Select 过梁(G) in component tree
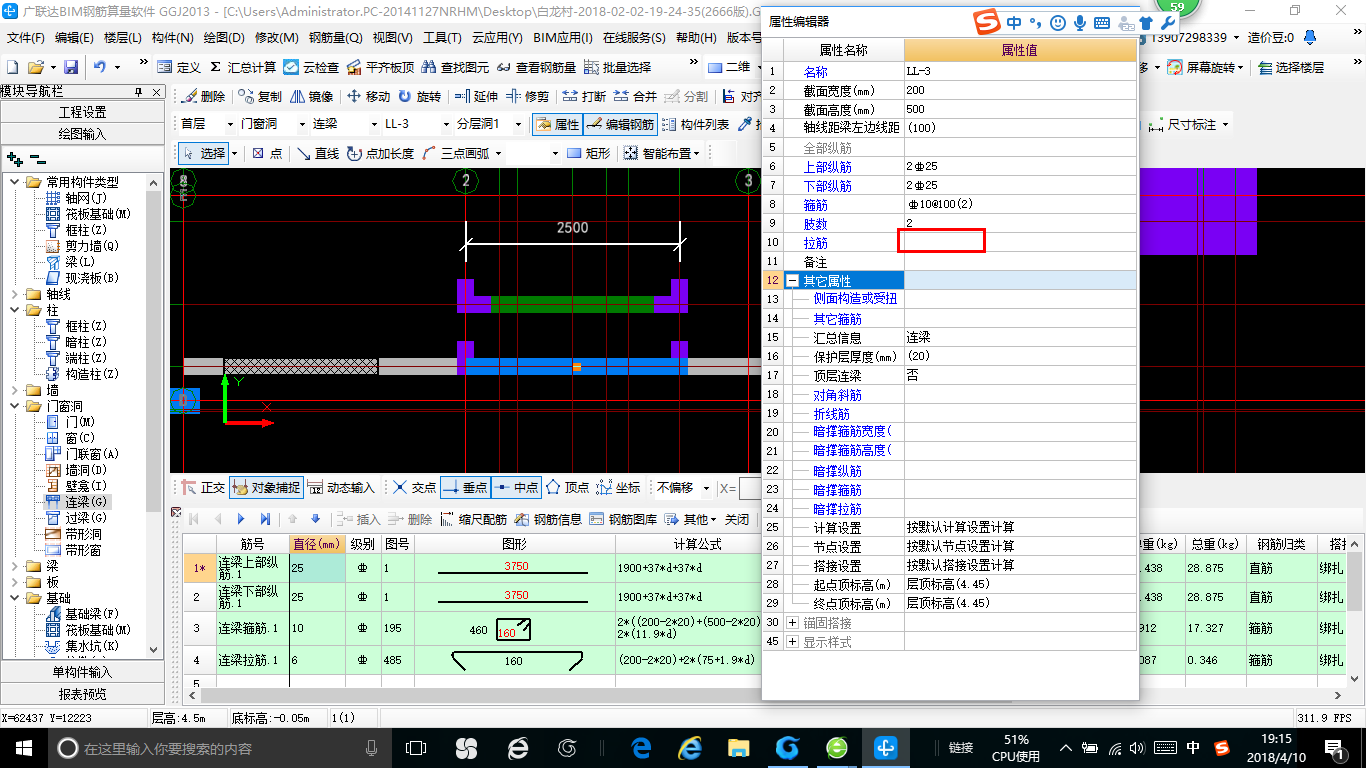 [x=86, y=518]
